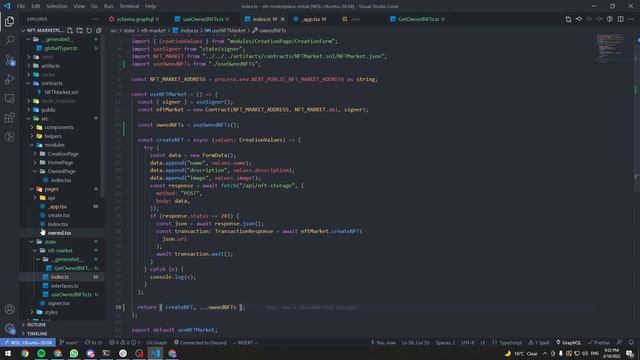Switch to schema.graphql tab

(134, 19)
